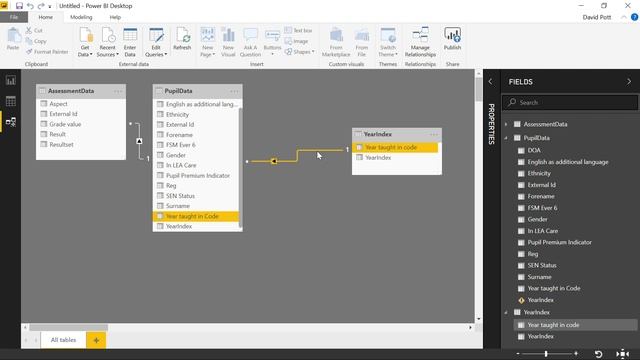The width and height of the screenshot is (640, 360).
Task: Switch to Report view in sidebar
Action: (11, 80)
